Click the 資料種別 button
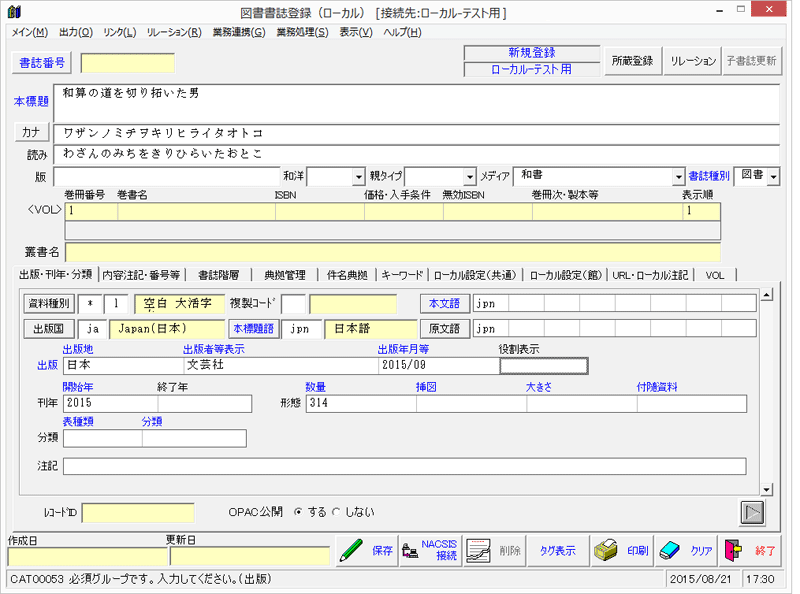The height and width of the screenshot is (594, 800). [49, 304]
